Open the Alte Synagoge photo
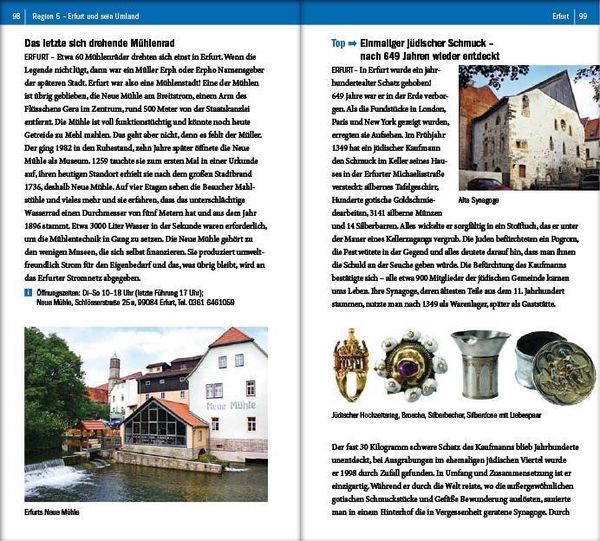 (529, 128)
